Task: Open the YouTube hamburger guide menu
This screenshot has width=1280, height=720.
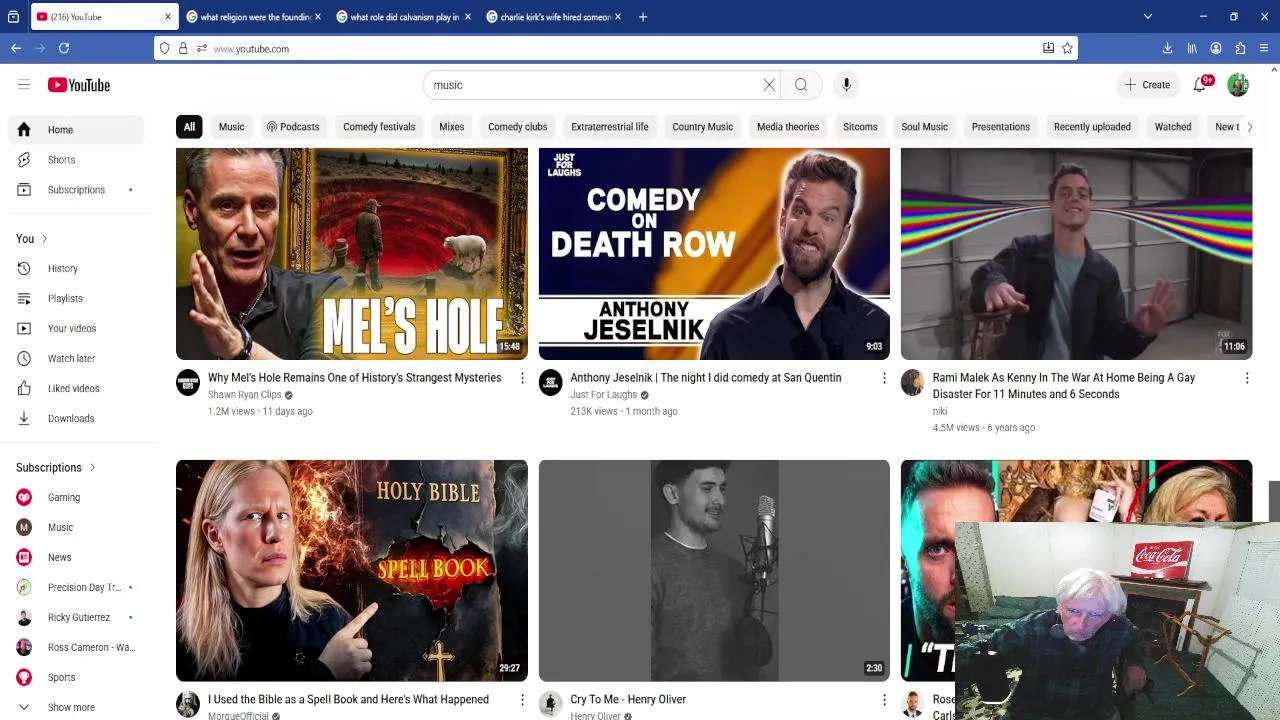Action: [x=24, y=85]
